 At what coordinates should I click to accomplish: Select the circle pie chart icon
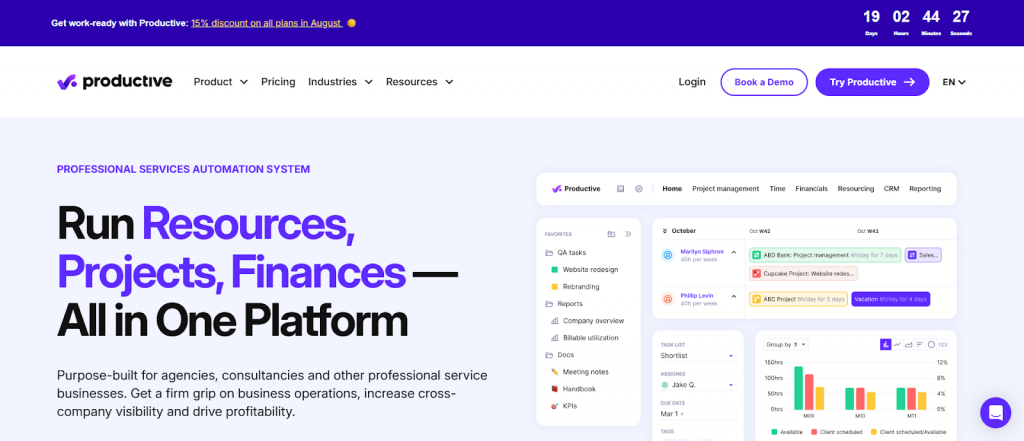931,344
